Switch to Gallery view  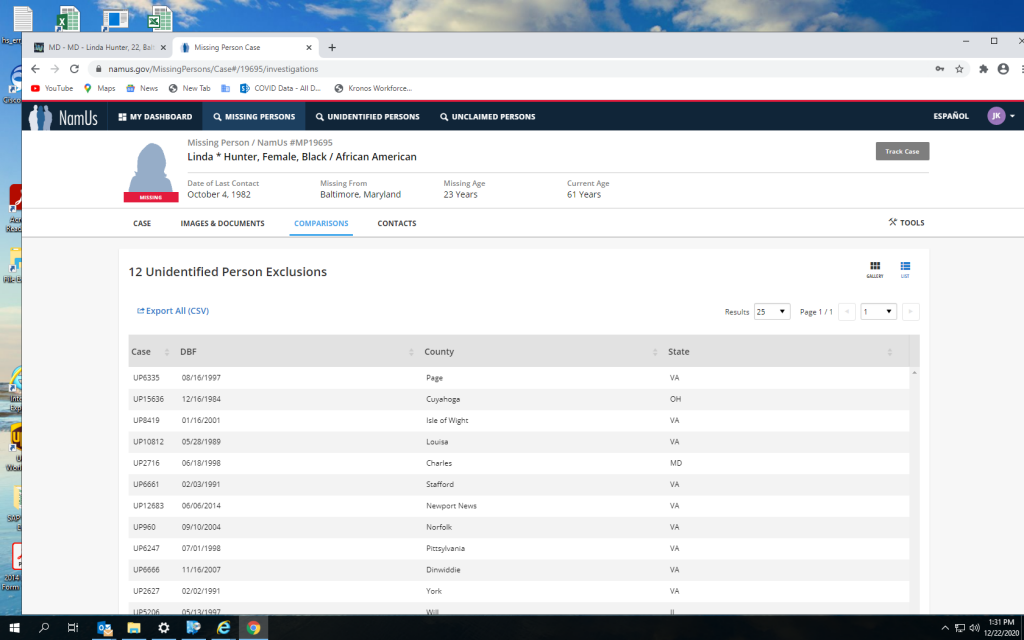(x=874, y=268)
